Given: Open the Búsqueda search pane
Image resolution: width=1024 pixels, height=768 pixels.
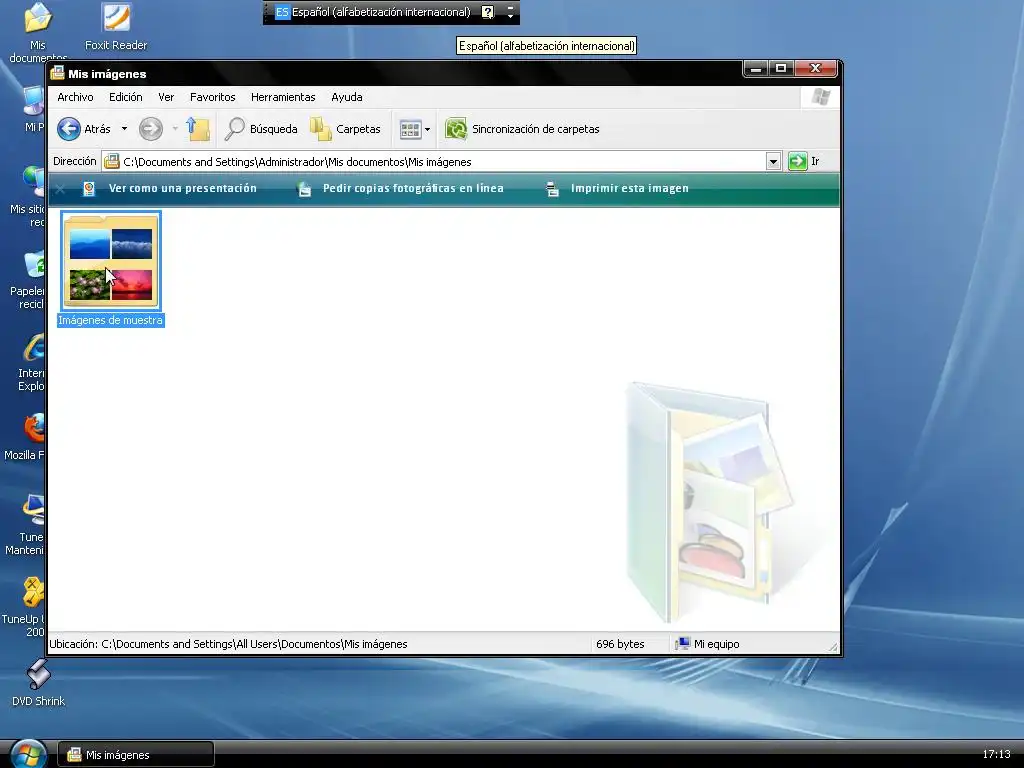Looking at the screenshot, I should point(261,129).
